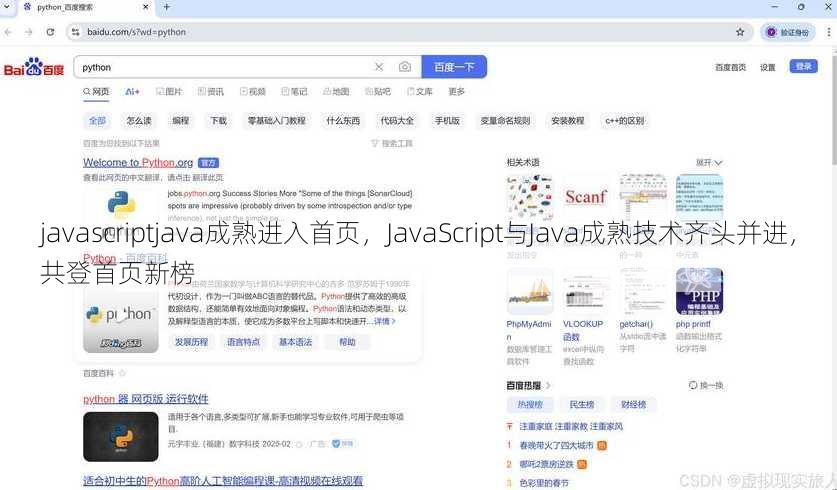This screenshot has height=490, width=837.
Task: Refresh hot searches with 换一换
Action: pyautogui.click(x=706, y=385)
